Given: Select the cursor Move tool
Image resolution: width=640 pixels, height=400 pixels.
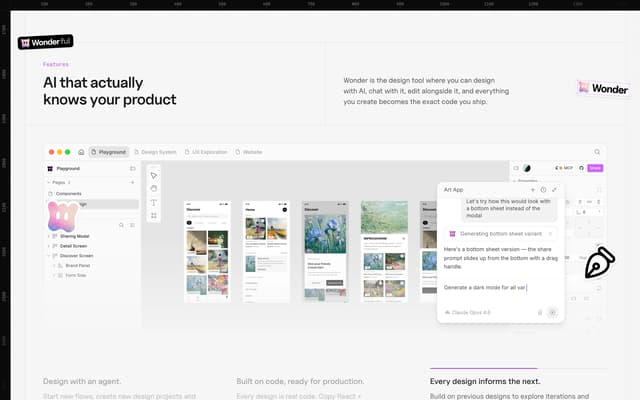Looking at the screenshot, I should pyautogui.click(x=153, y=176).
